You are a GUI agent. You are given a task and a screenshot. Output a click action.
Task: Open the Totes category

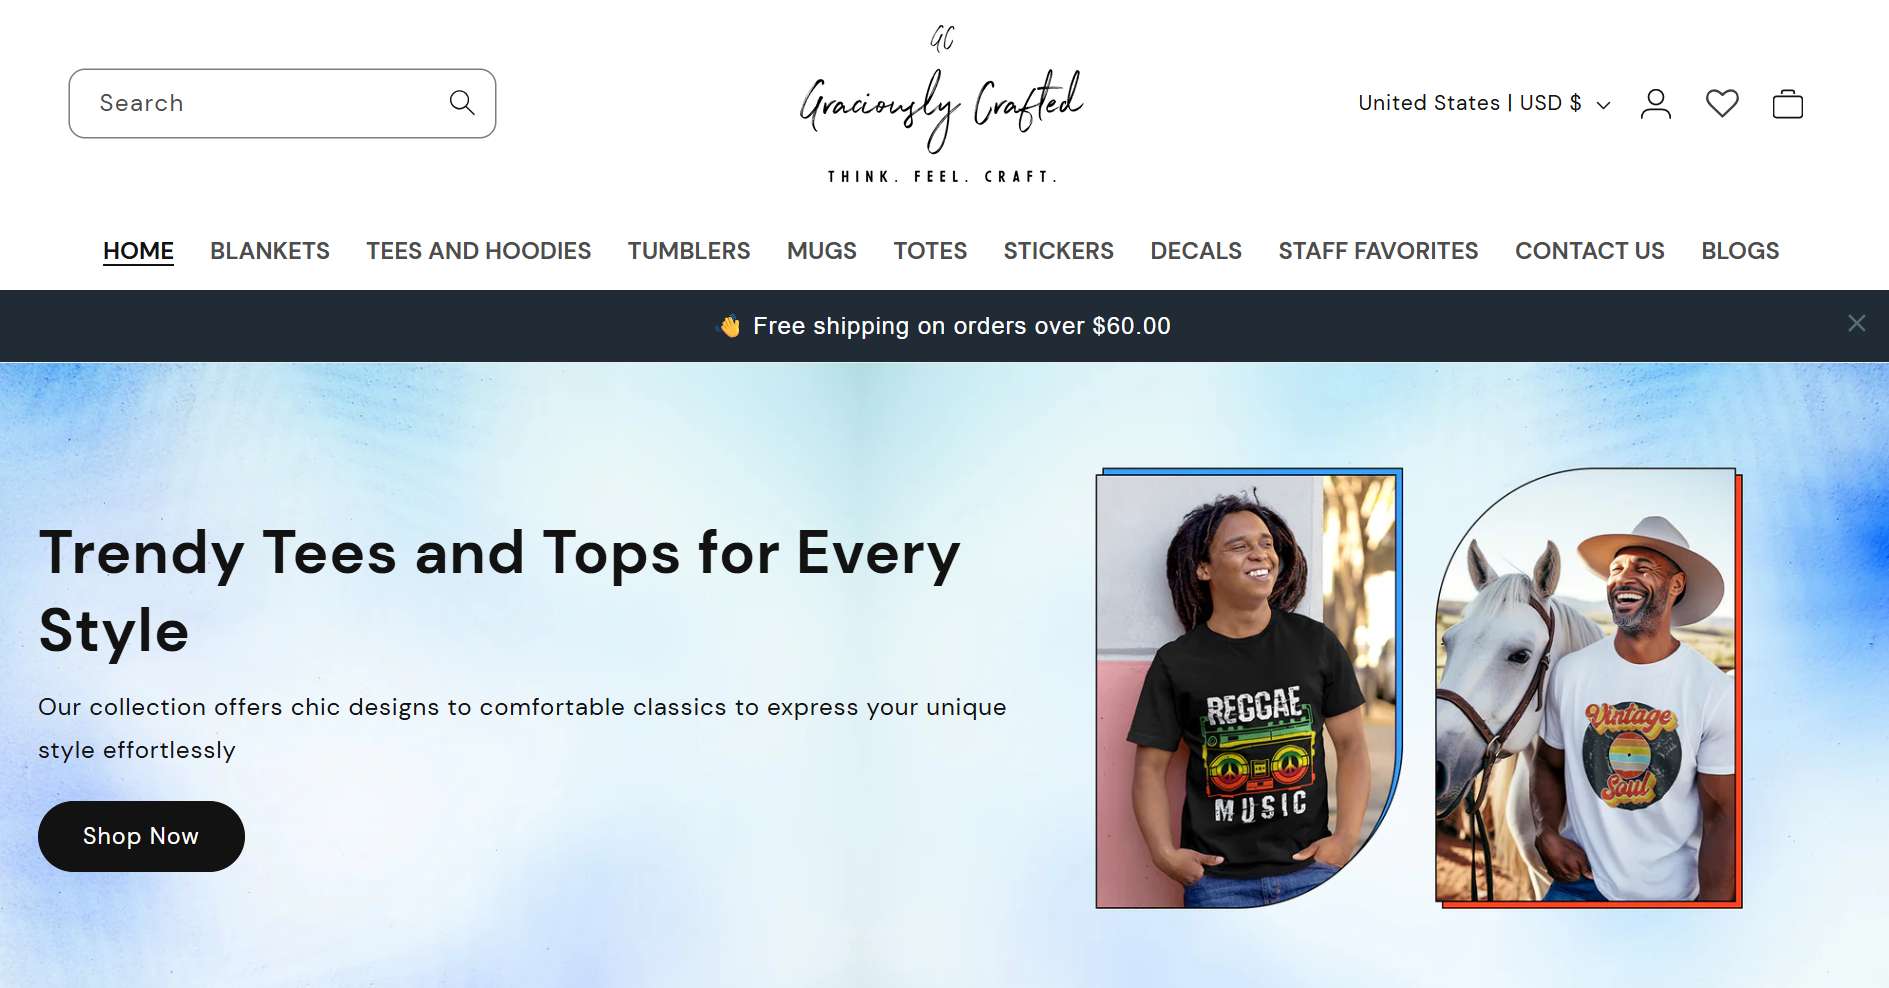pos(930,251)
